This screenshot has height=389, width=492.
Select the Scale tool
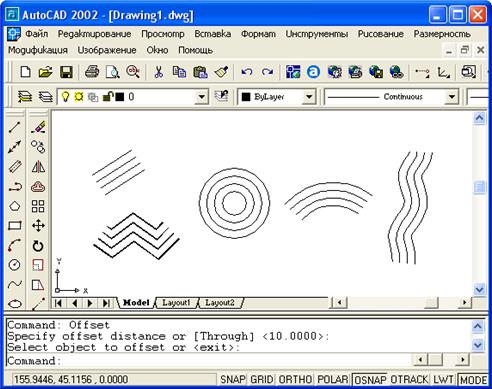[38, 265]
